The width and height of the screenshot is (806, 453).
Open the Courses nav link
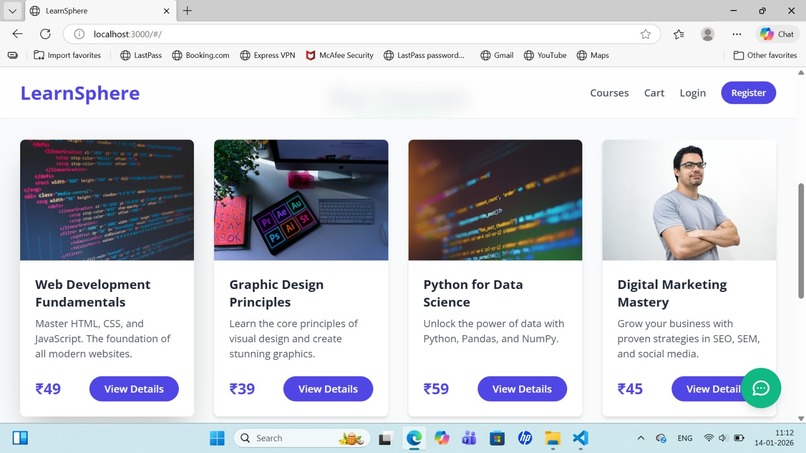tap(609, 93)
